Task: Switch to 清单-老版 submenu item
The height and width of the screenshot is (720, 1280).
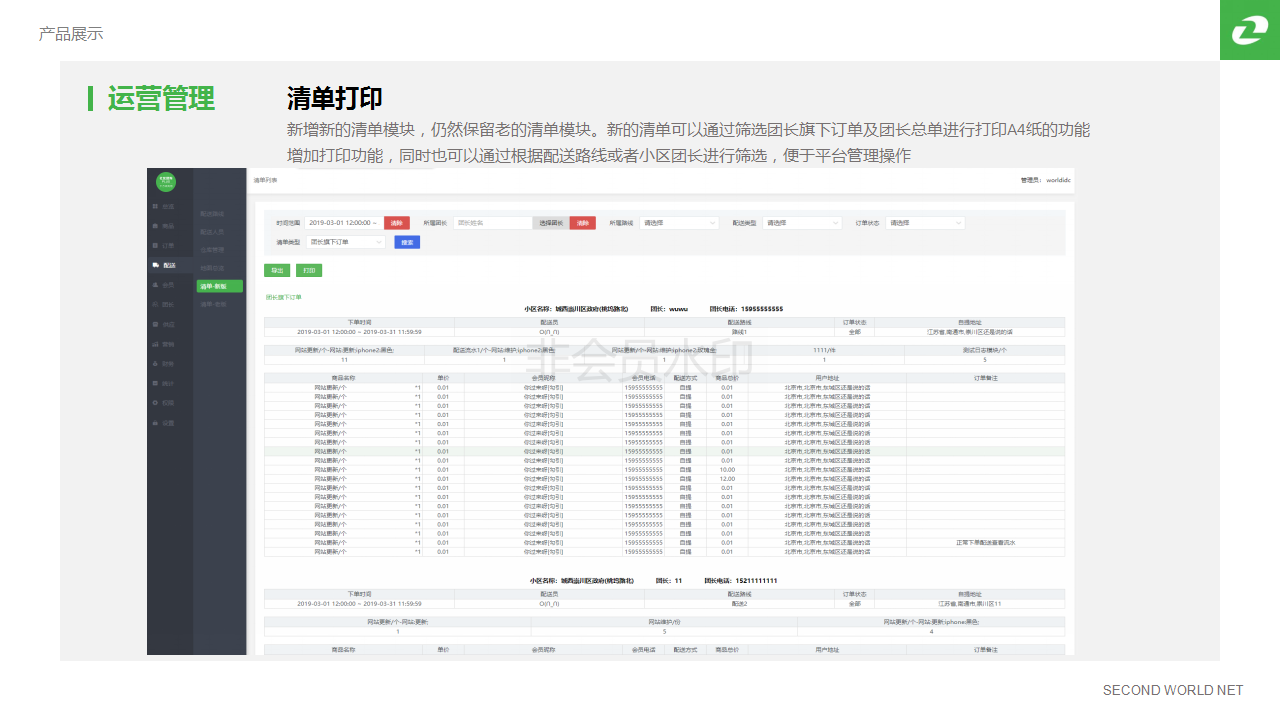Action: coord(213,304)
